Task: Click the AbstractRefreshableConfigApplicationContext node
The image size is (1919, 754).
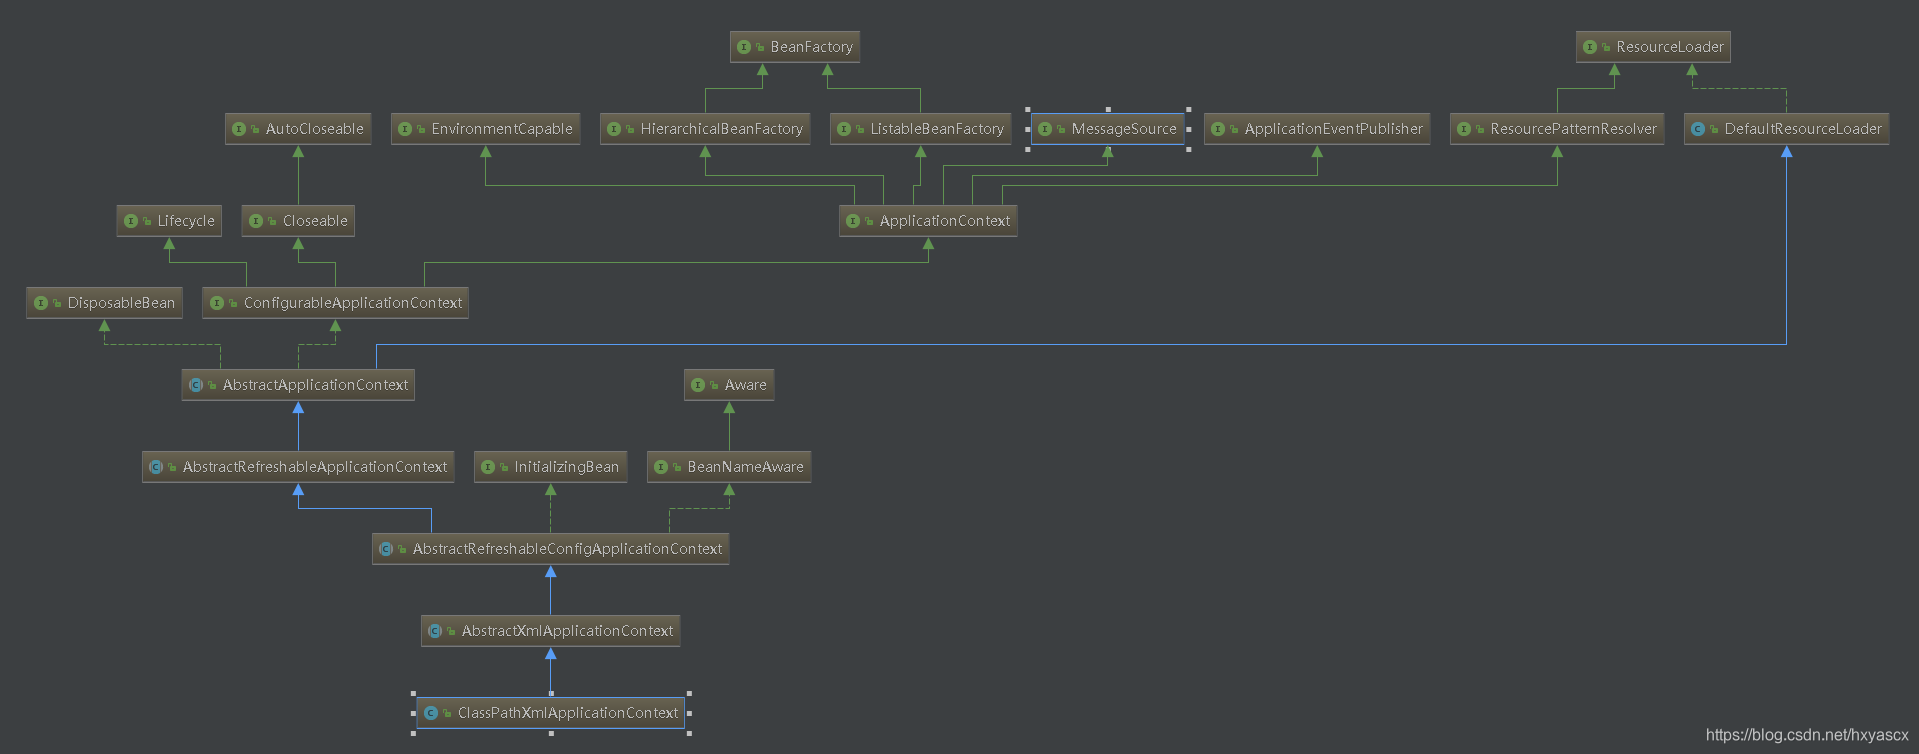Action: click(550, 549)
